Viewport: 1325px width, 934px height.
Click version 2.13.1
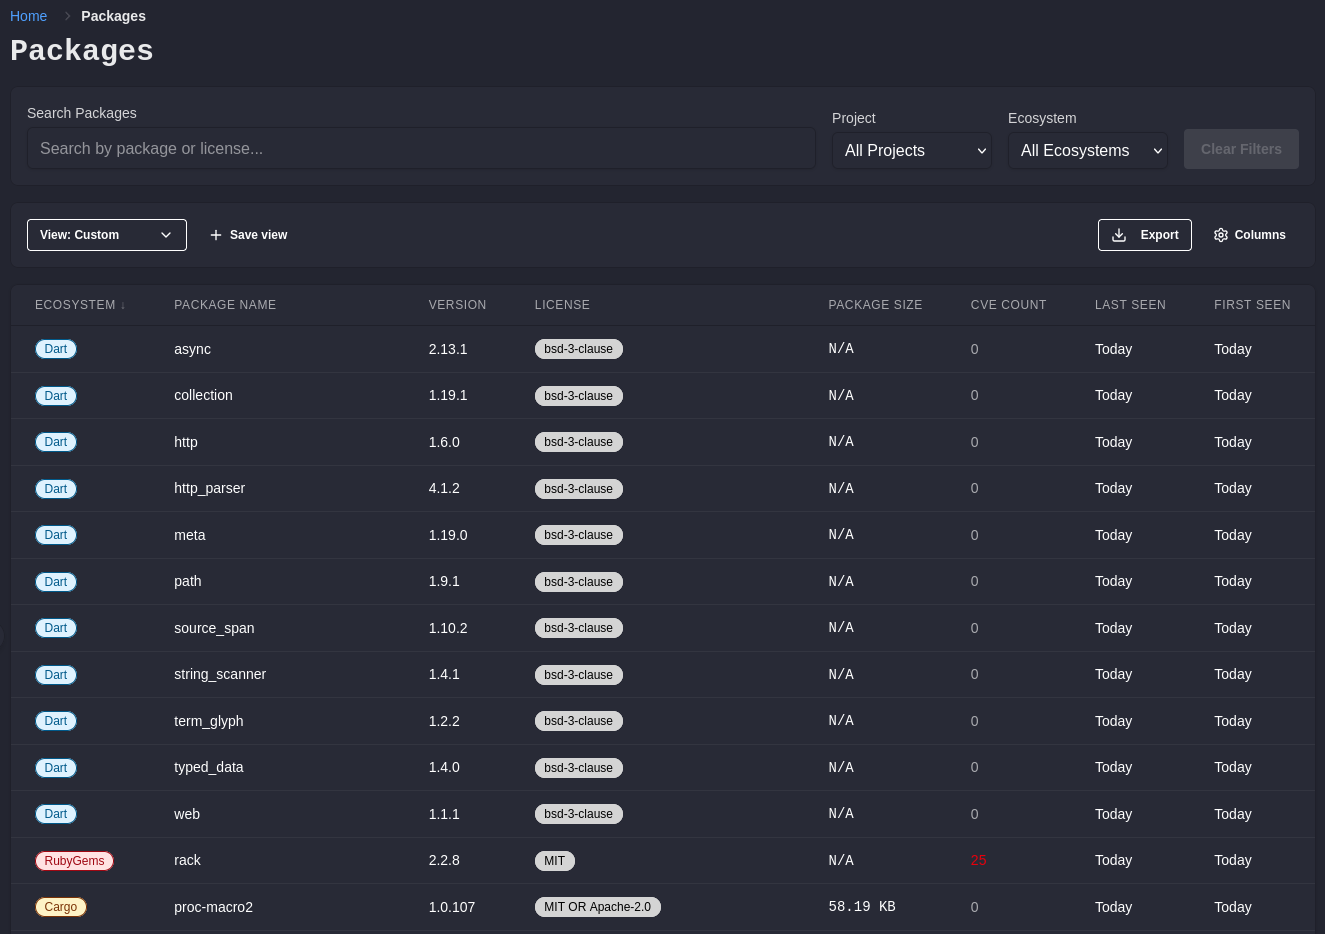pyautogui.click(x=448, y=349)
